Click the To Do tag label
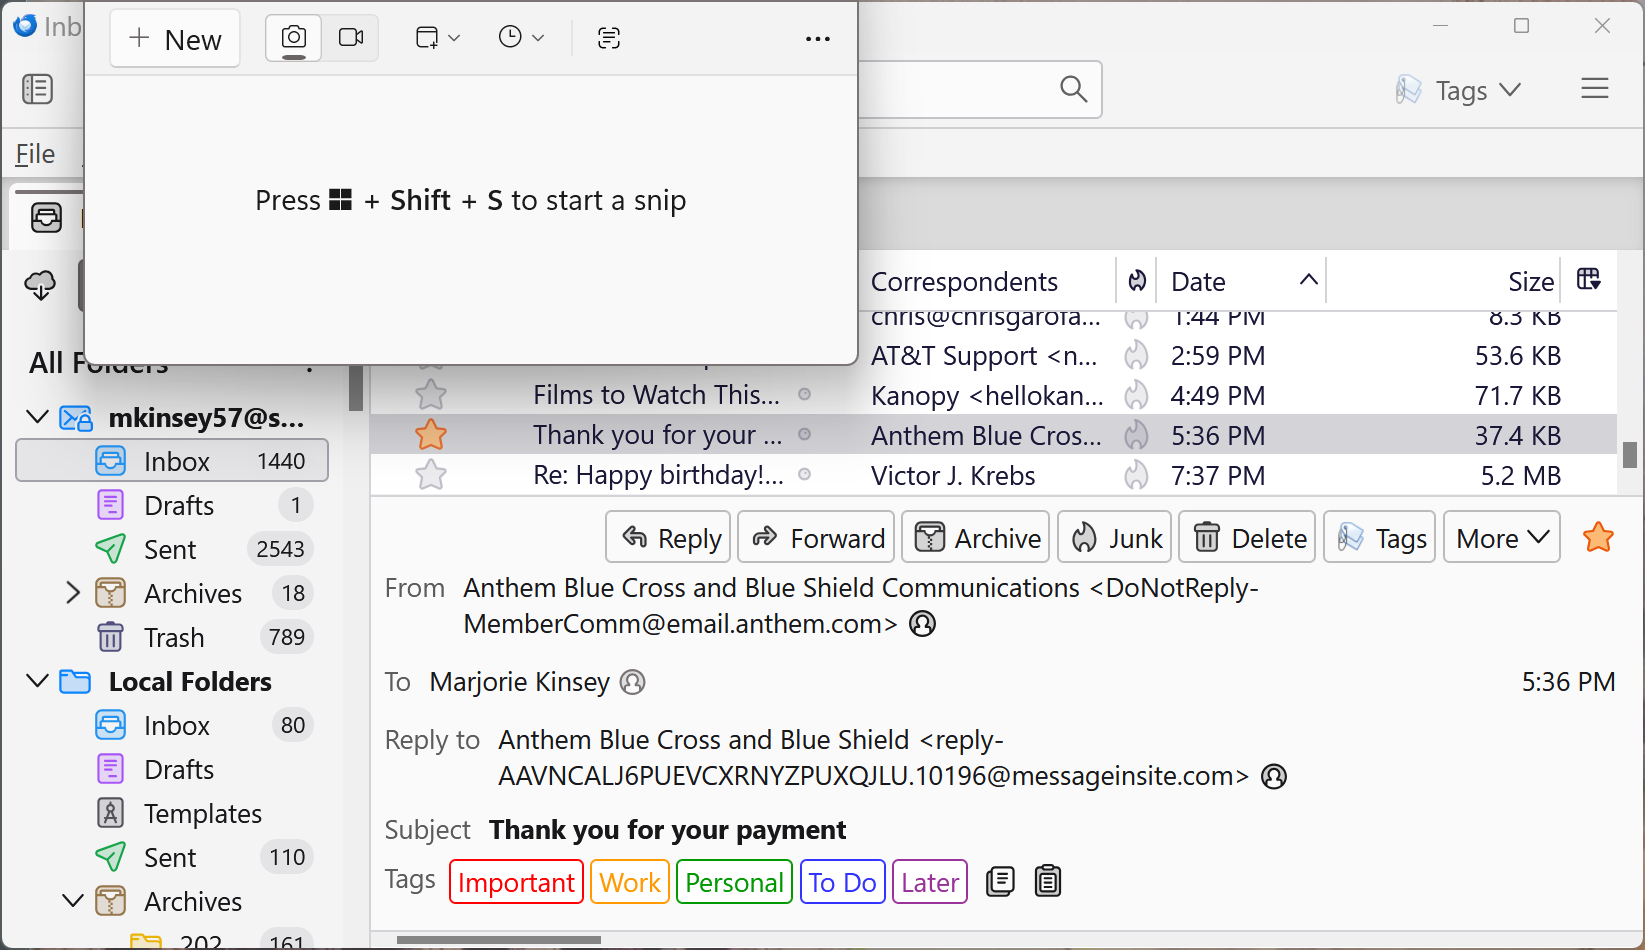 [x=842, y=882]
